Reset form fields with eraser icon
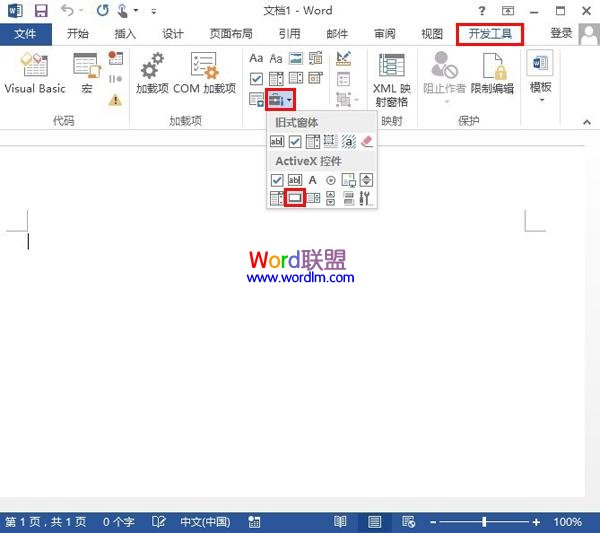600x533 pixels. (367, 142)
